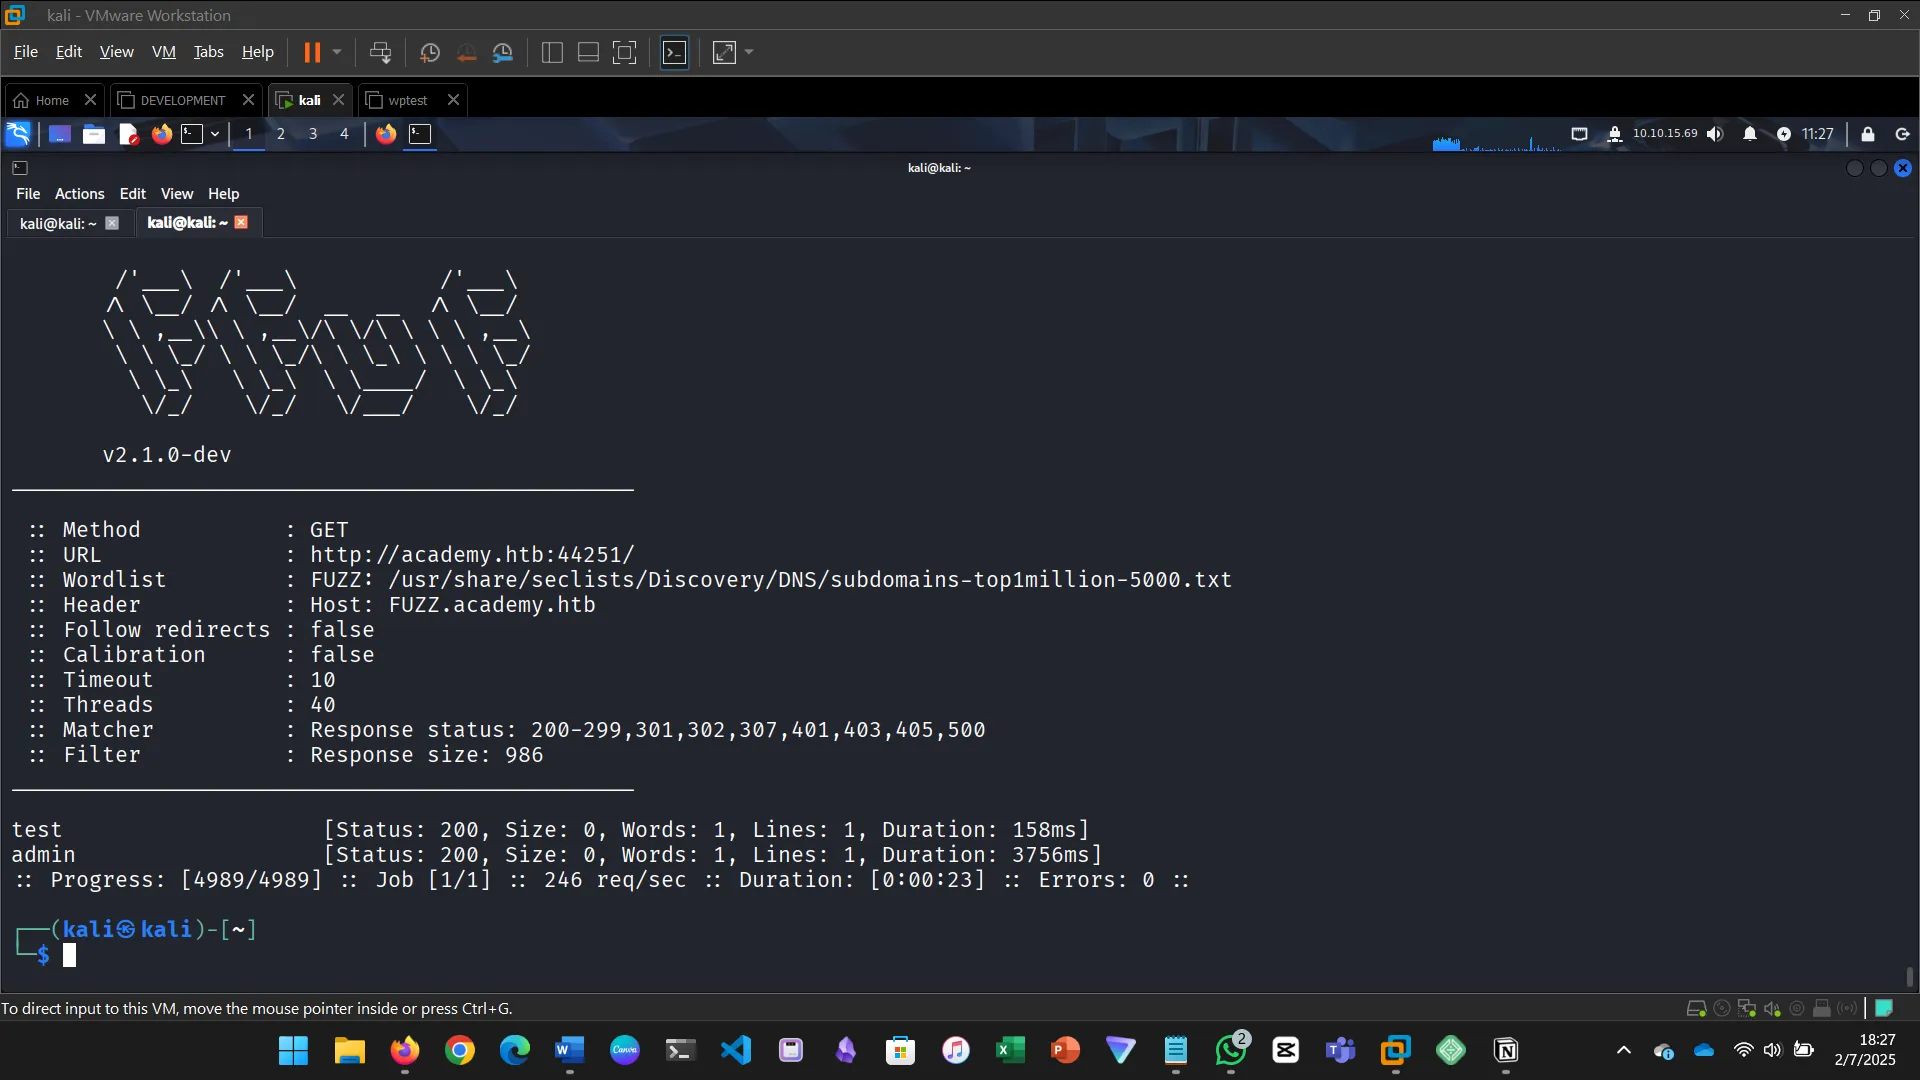Take a snapshot of the VM
The width and height of the screenshot is (1920, 1080).
[429, 52]
